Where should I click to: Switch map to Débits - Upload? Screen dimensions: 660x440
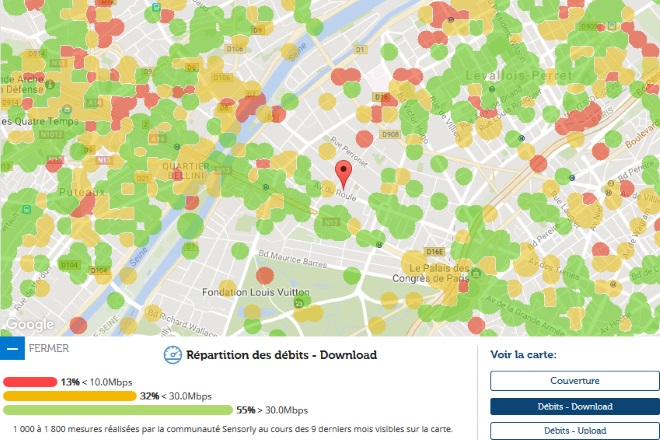point(575,430)
